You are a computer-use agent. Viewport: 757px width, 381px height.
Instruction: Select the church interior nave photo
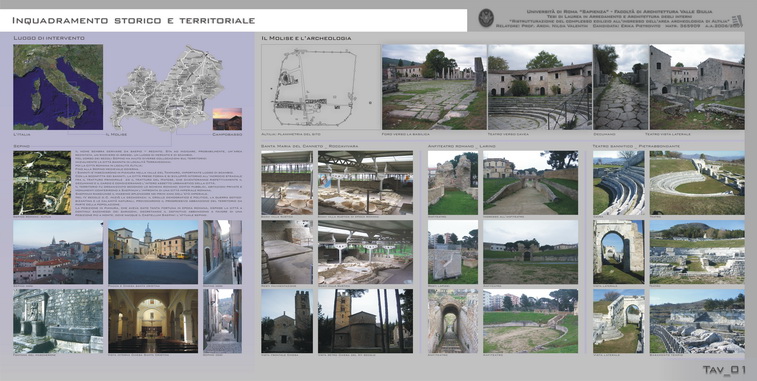pos(153,321)
